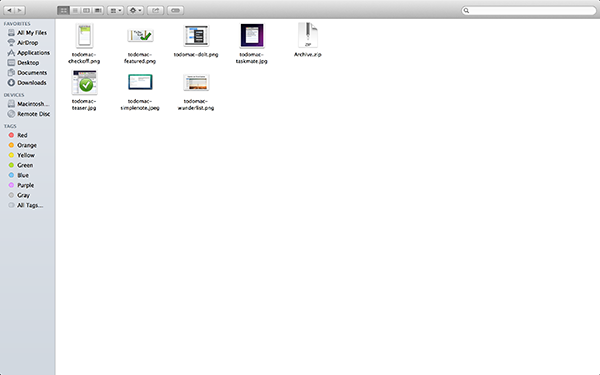
Task: Switch to Cover Flow view
Action: pyautogui.click(x=98, y=10)
